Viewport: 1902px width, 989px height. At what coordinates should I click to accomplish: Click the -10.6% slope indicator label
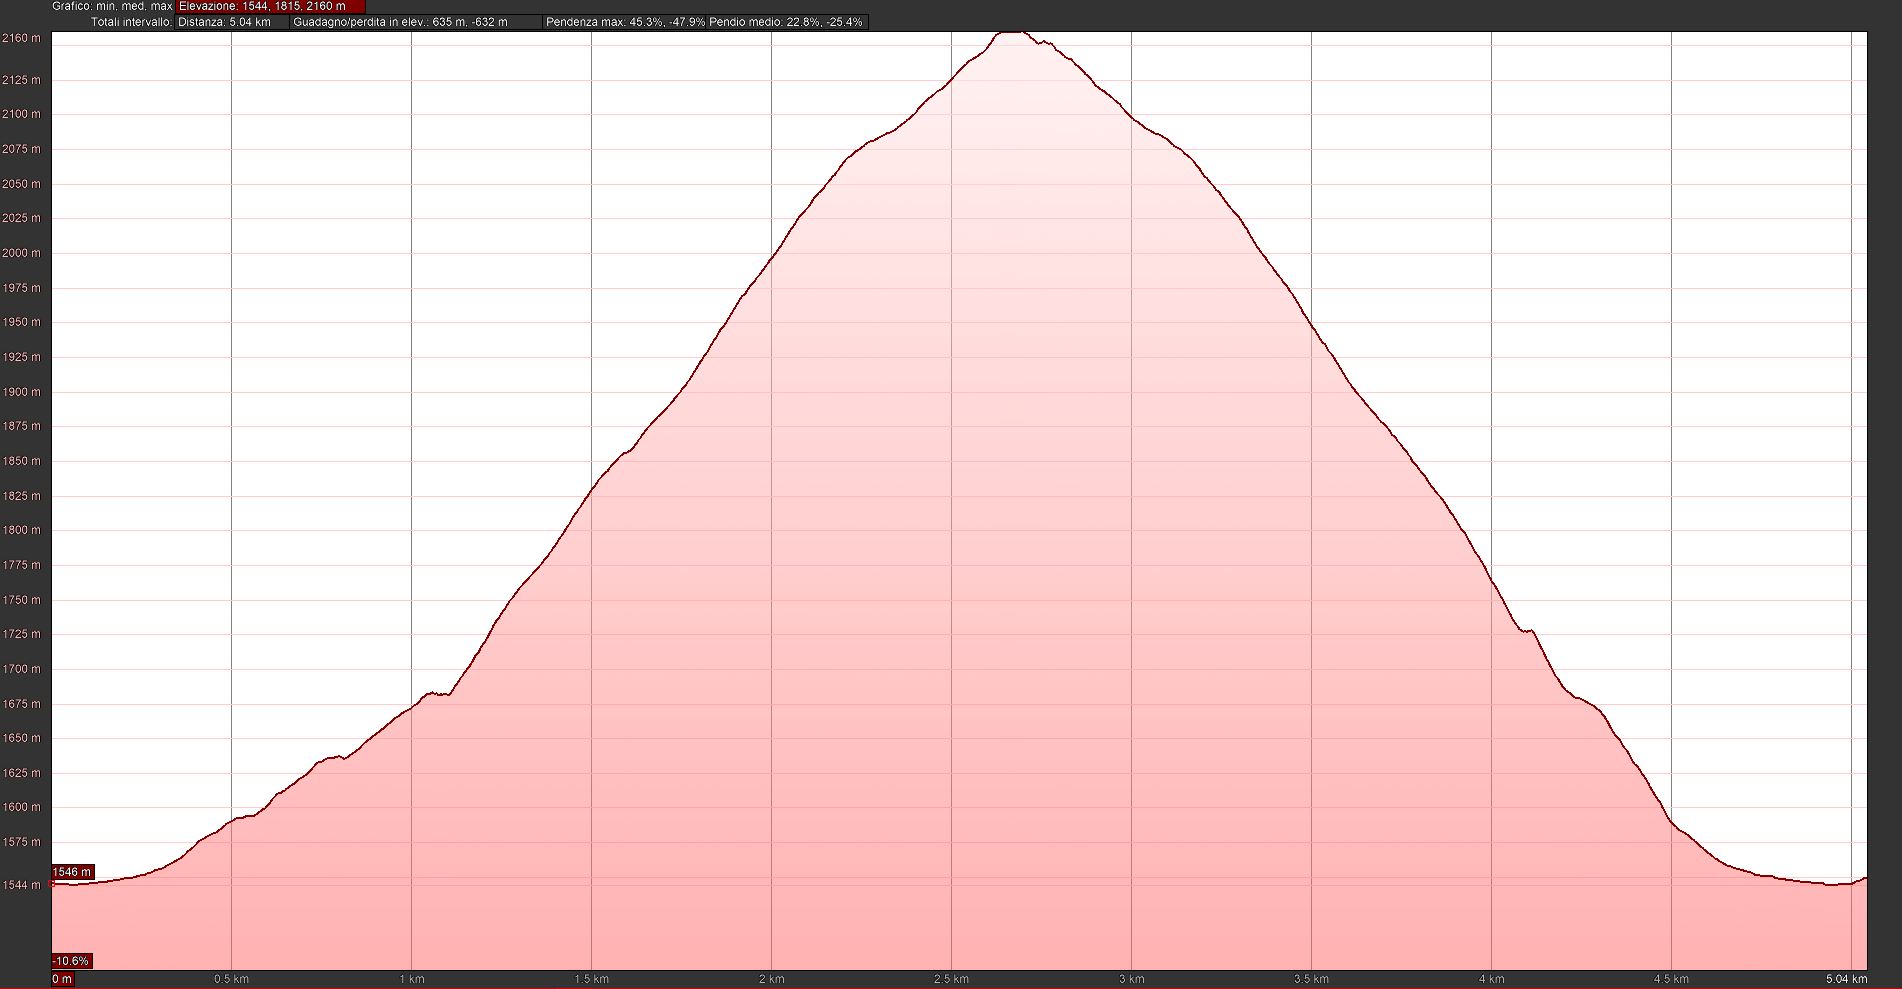click(x=71, y=961)
